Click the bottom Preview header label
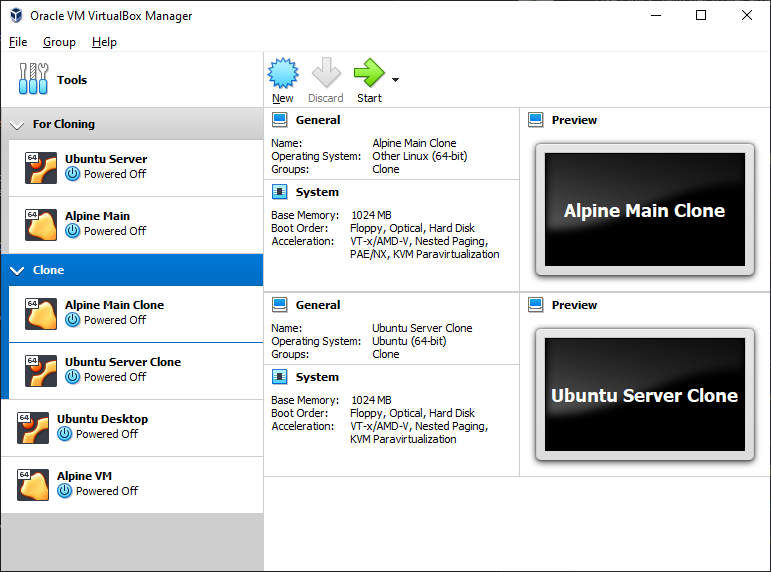 [574, 305]
